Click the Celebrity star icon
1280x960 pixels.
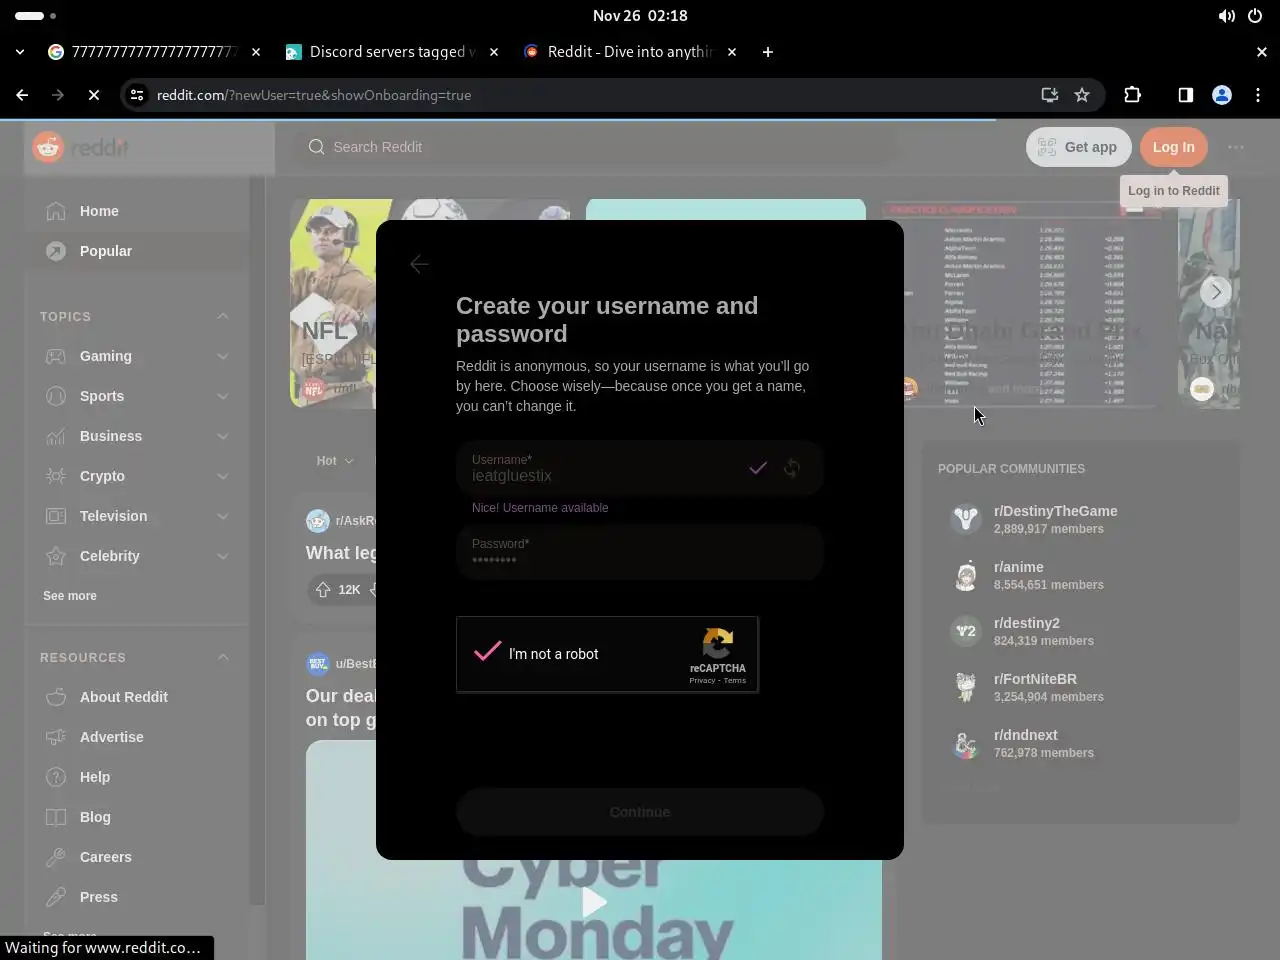(56, 556)
